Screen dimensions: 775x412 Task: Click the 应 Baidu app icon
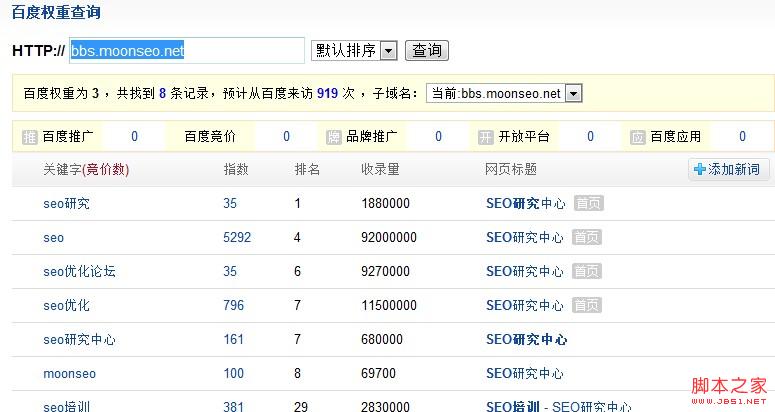pos(638,137)
